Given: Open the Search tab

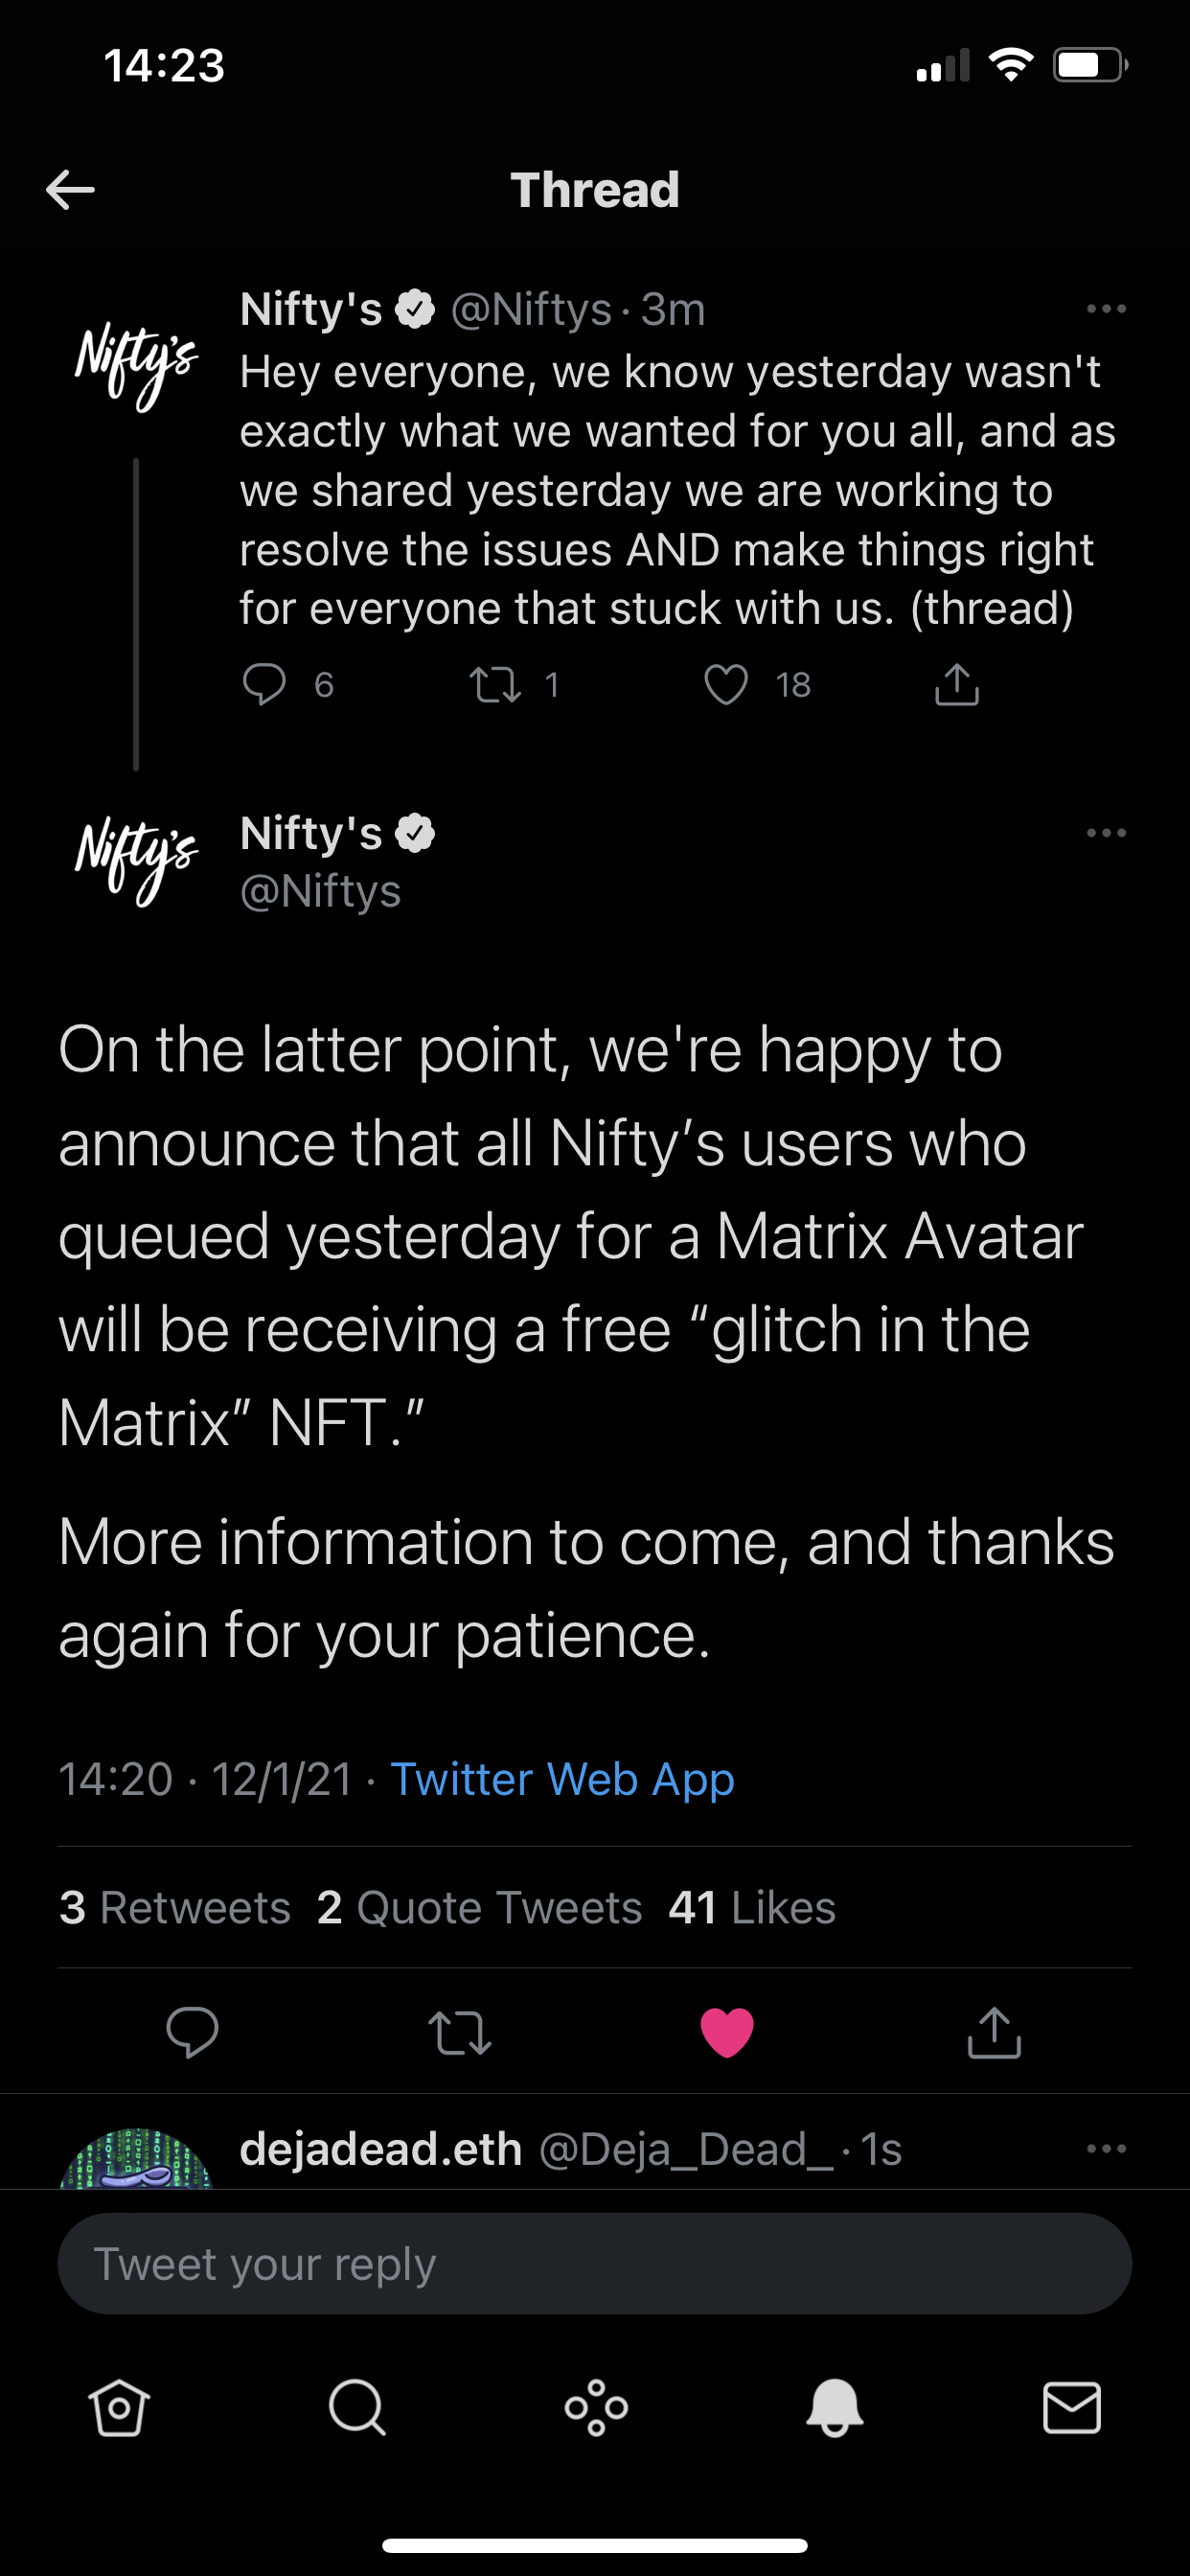Looking at the screenshot, I should tap(357, 2407).
